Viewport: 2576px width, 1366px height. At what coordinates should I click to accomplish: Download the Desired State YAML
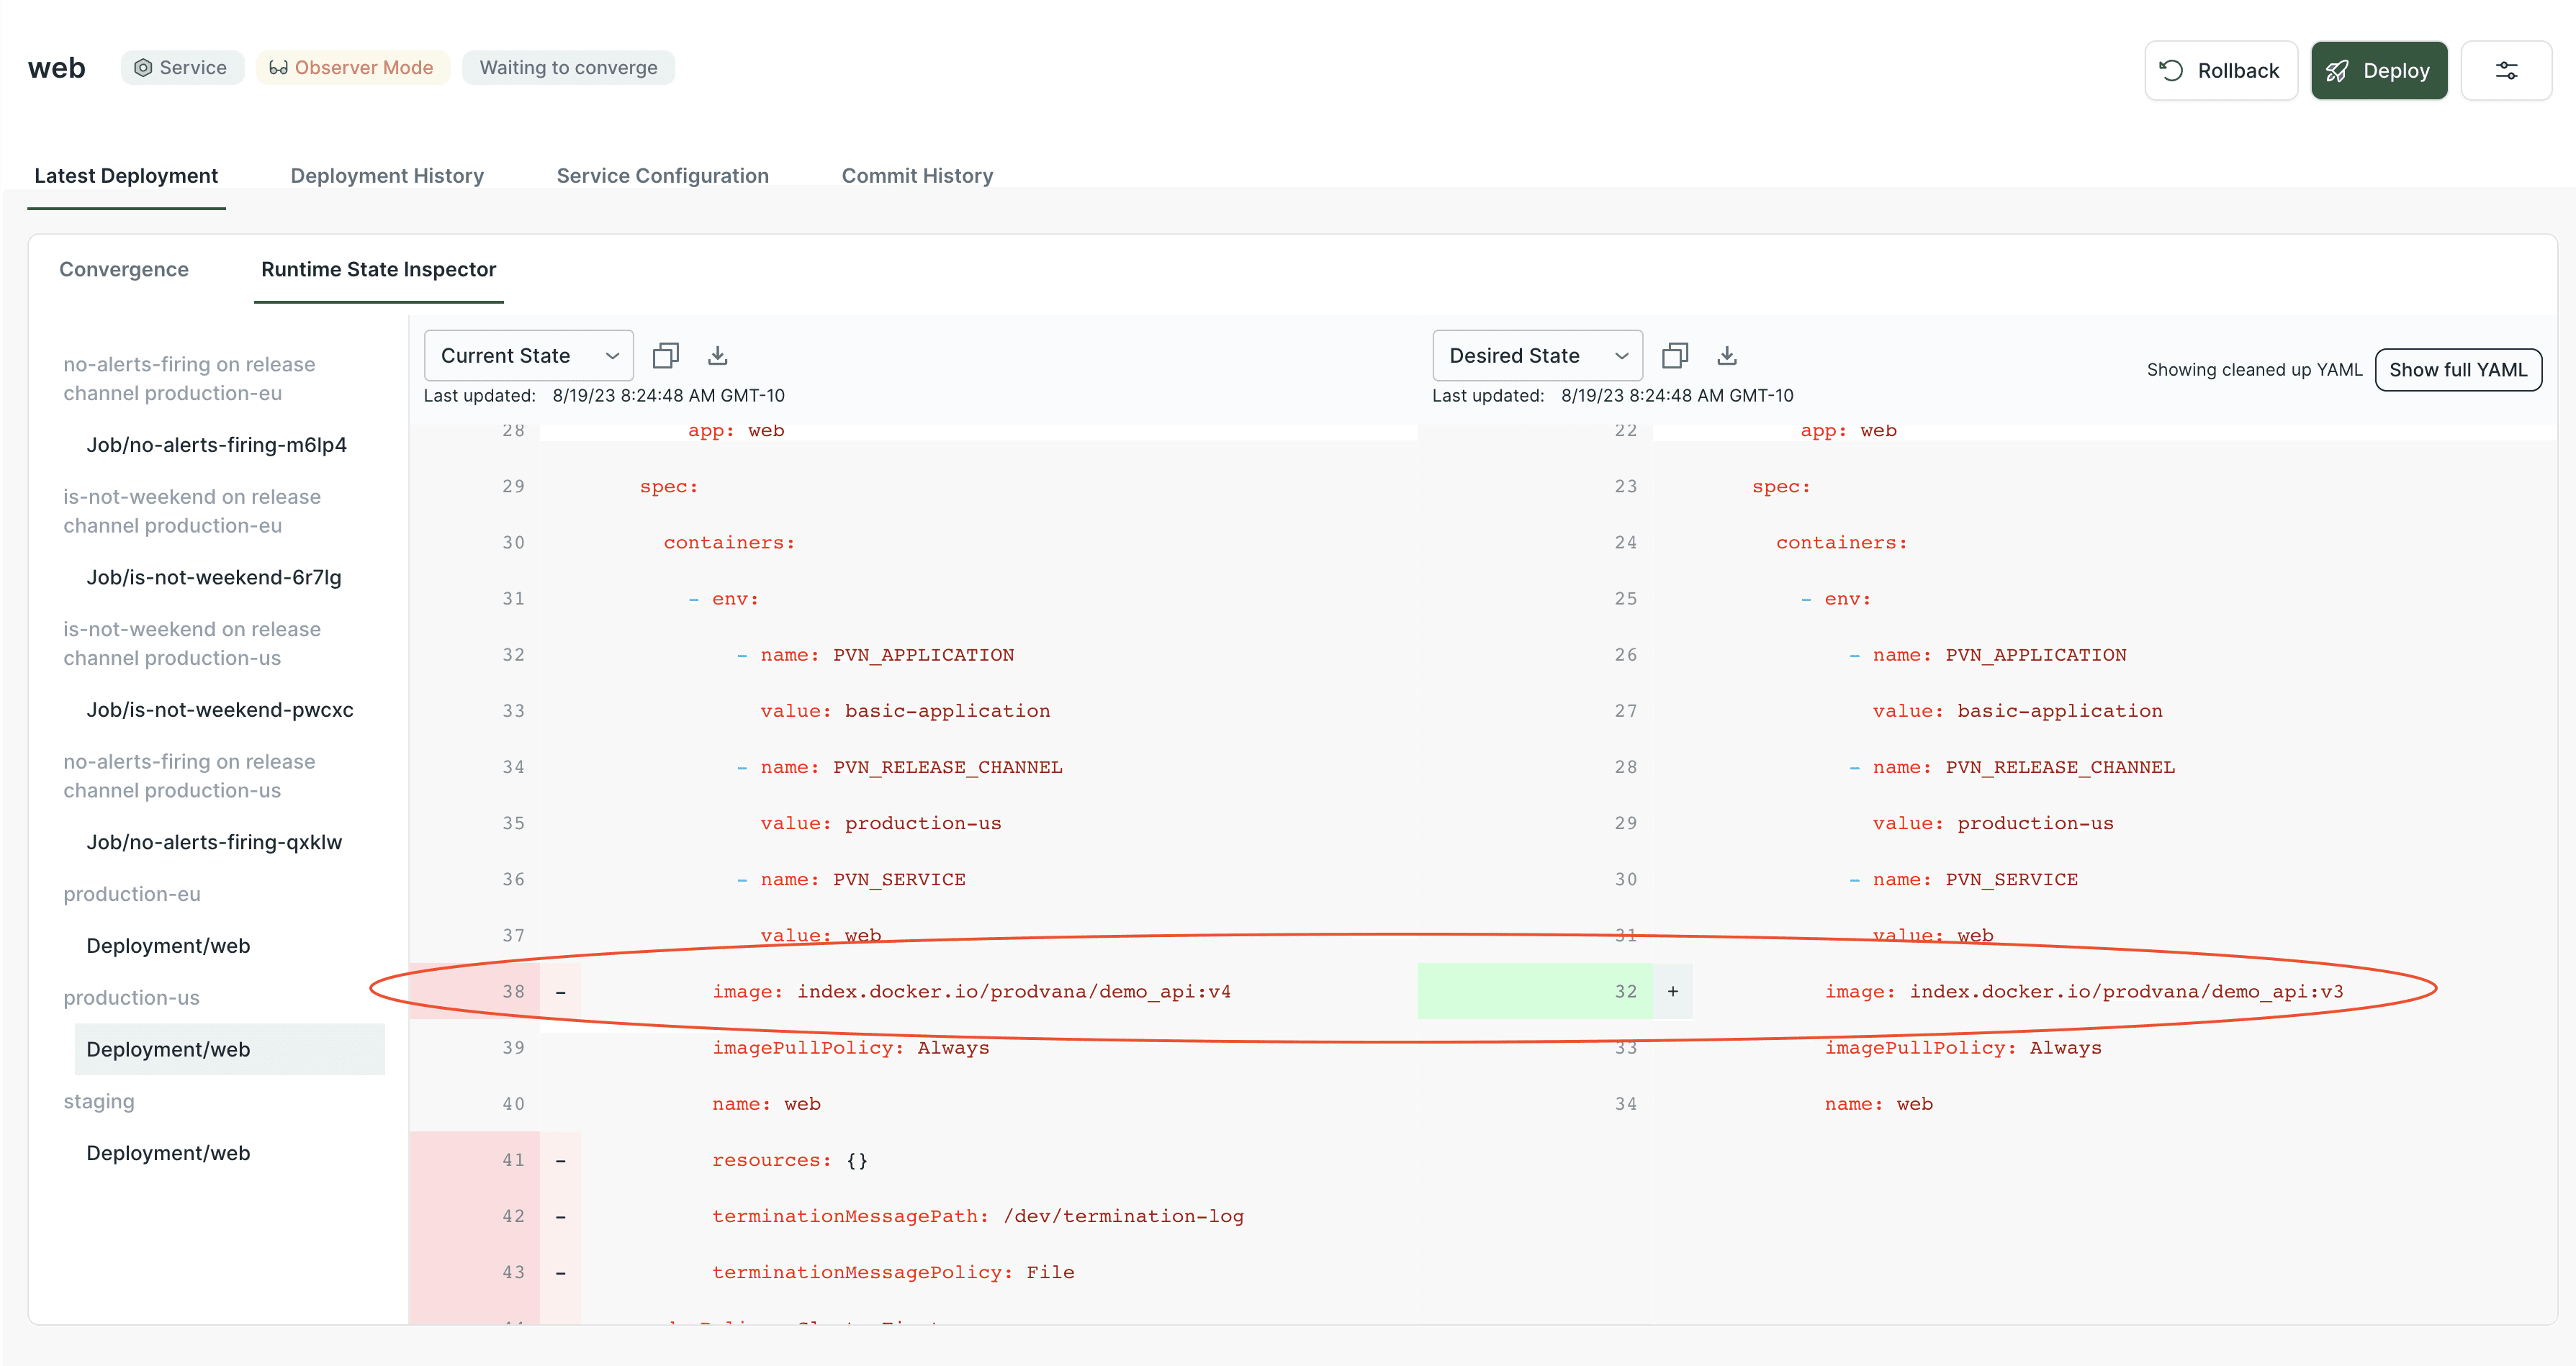[1726, 355]
